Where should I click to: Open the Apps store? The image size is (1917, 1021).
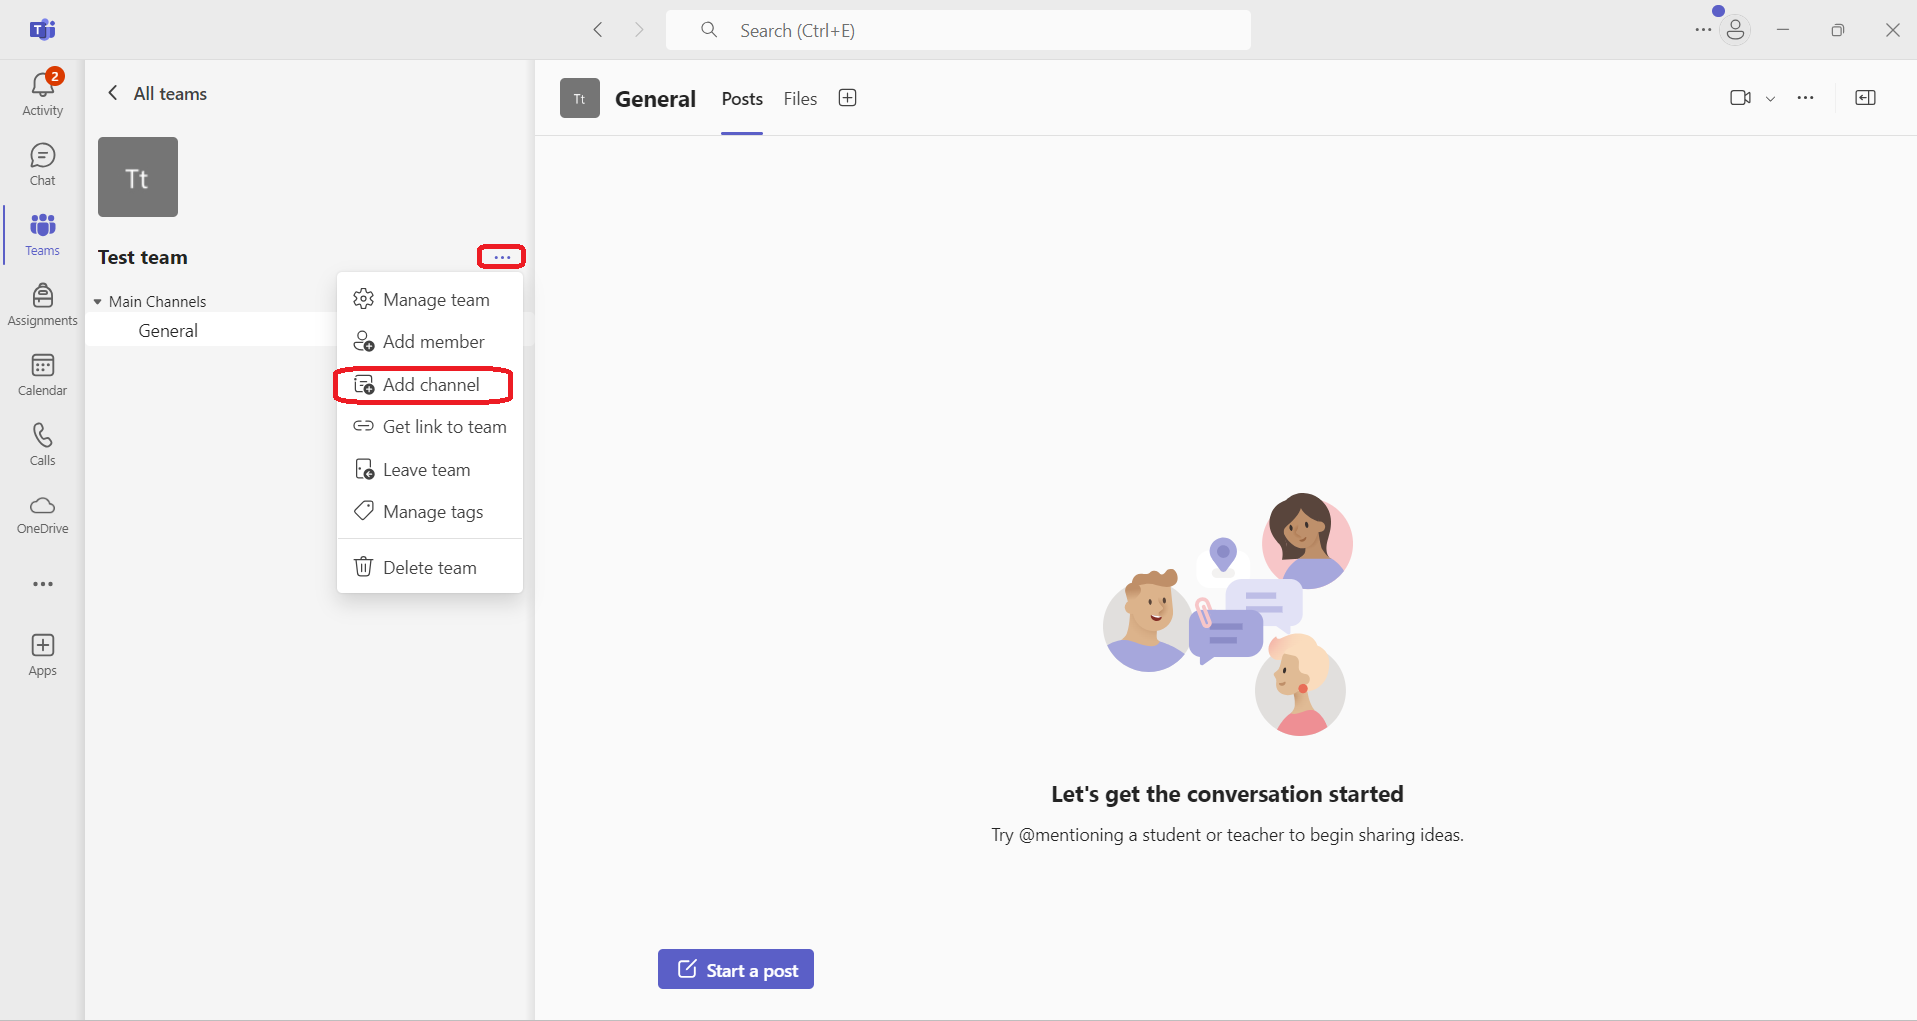42,655
